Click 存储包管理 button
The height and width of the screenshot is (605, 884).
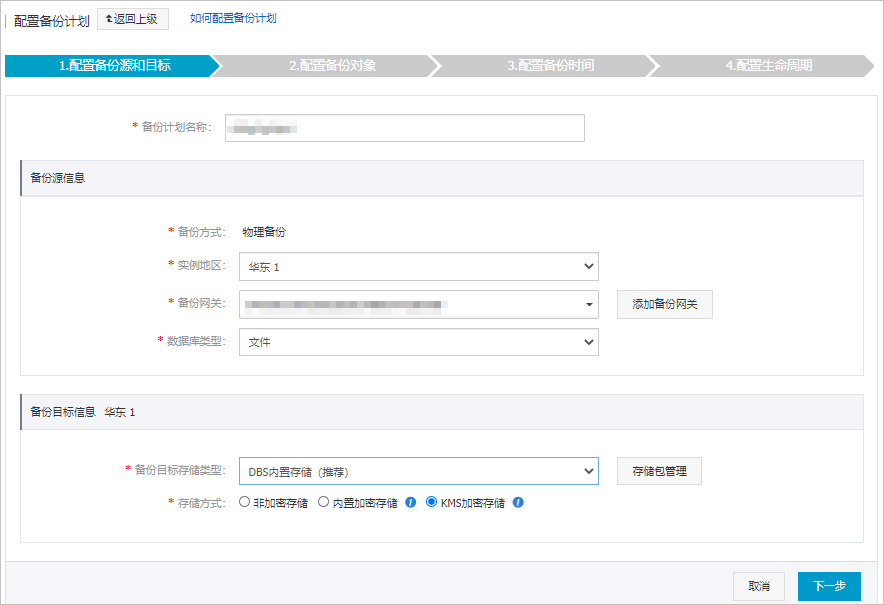659,471
